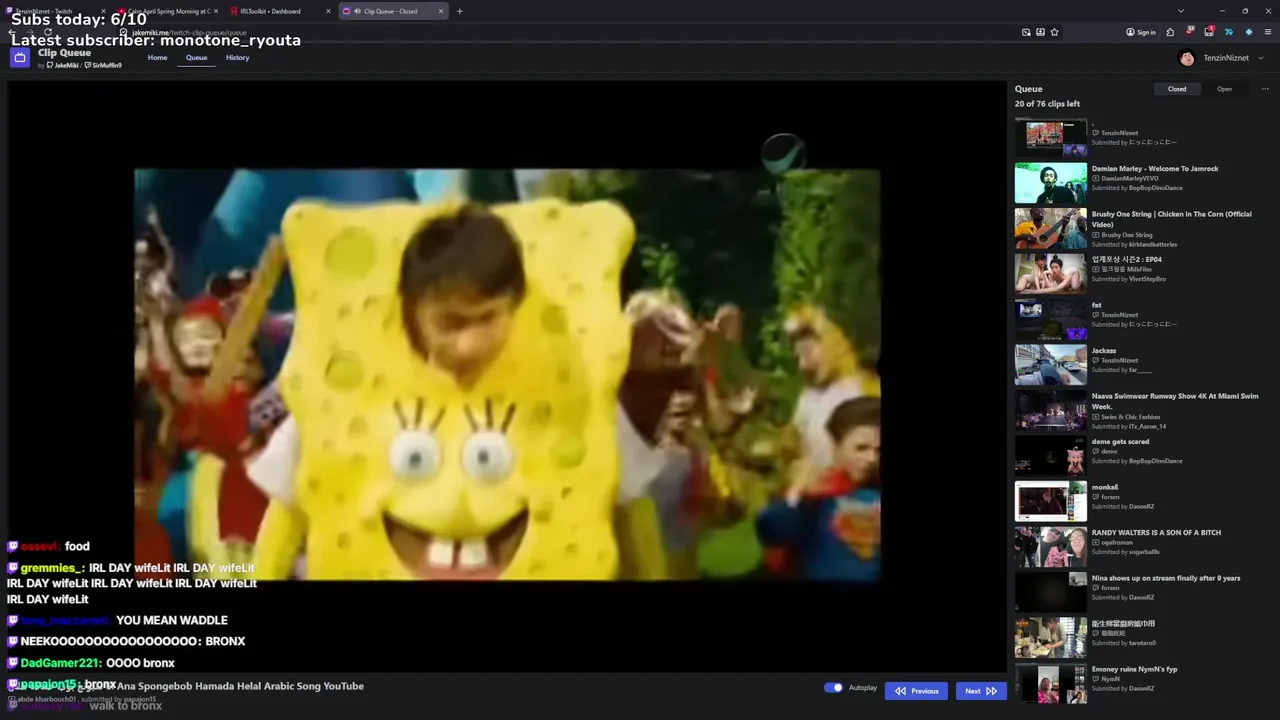
Task: Bookmark this page with the star icon
Action: click(x=1054, y=32)
